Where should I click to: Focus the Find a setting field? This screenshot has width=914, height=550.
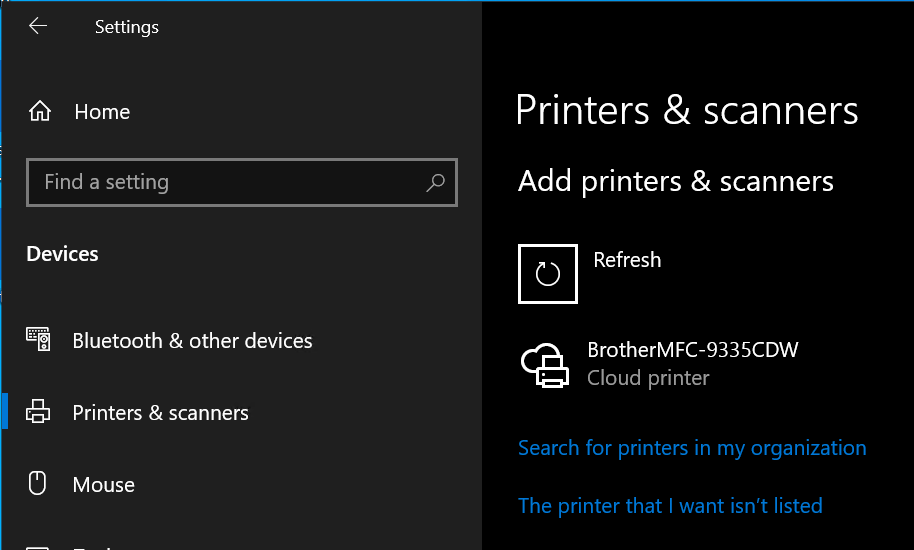pos(230,183)
